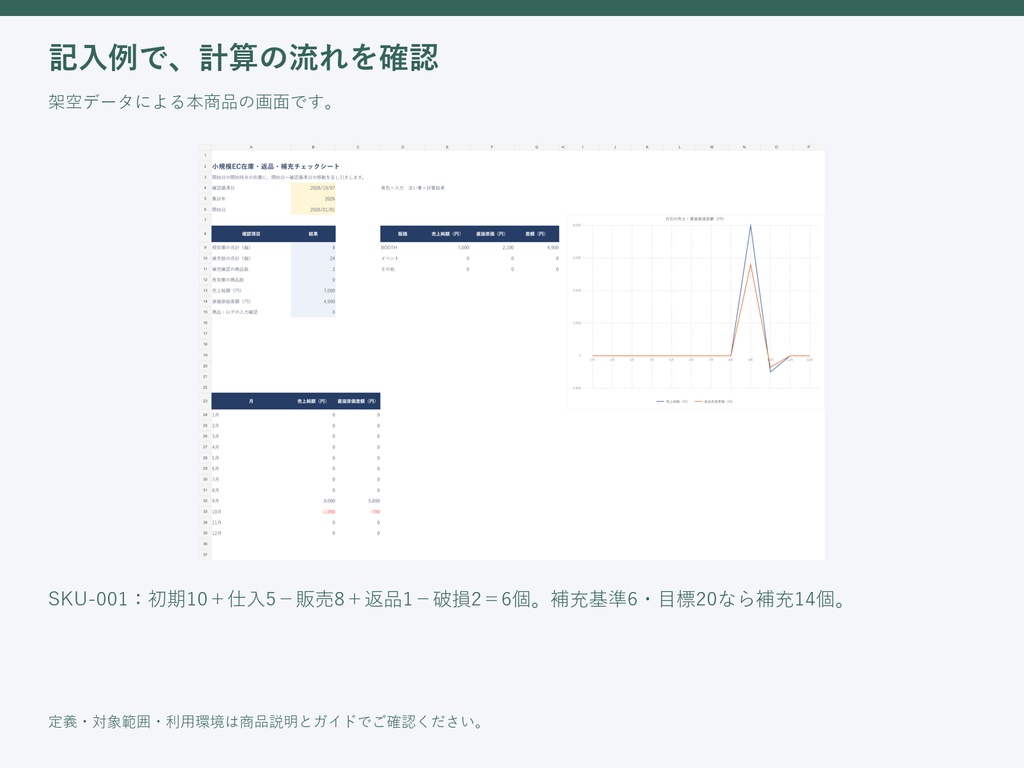Click the 結果 column header
The width and height of the screenshot is (1024, 768).
(x=313, y=234)
